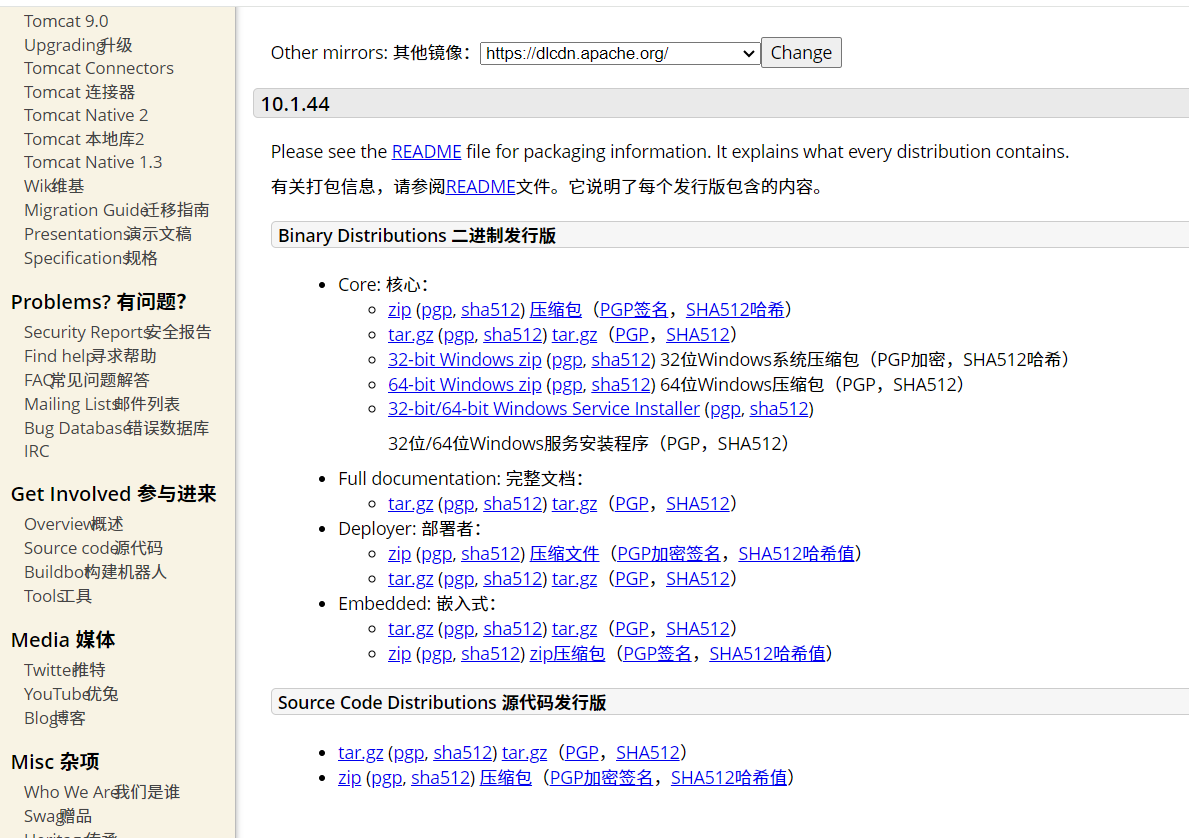Open Security Reports sidebar link
Image resolution: width=1189 pixels, height=838 pixels.
click(x=118, y=332)
